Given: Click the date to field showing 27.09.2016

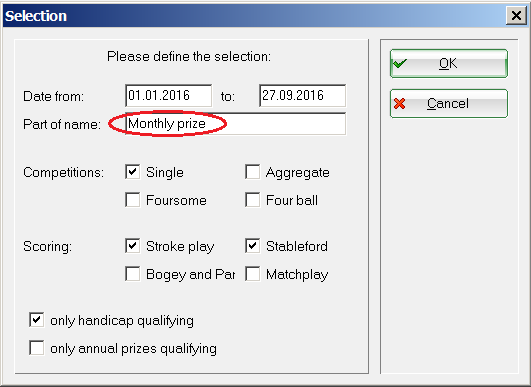Looking at the screenshot, I should 302,95.
